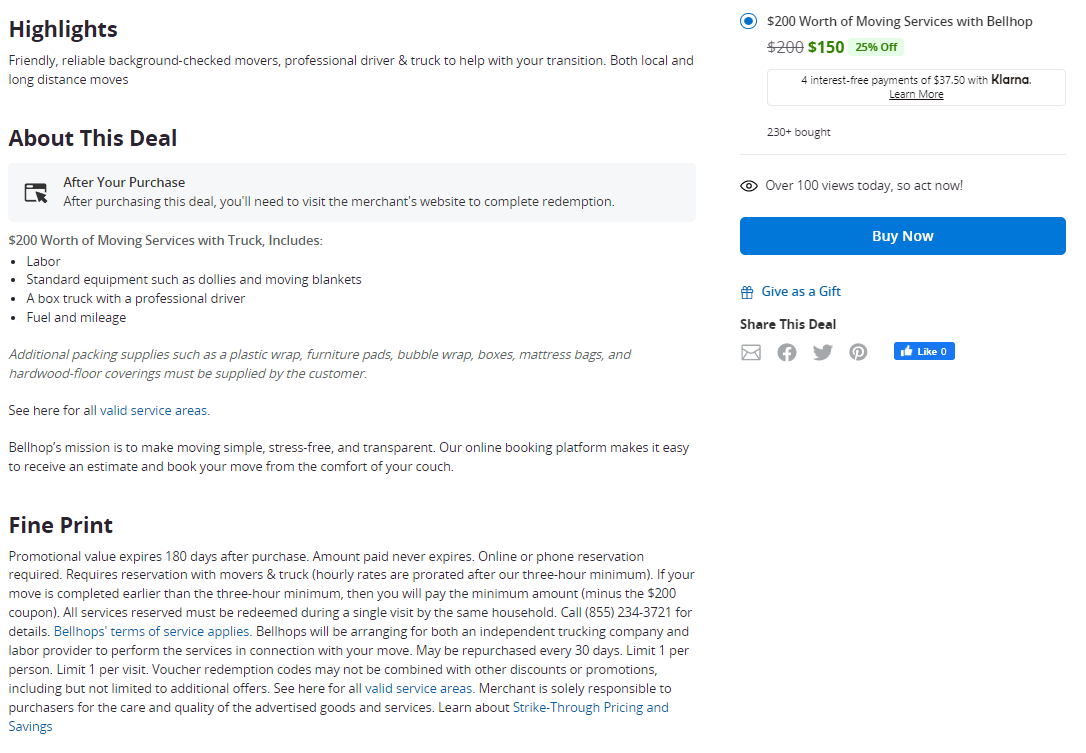
Task: Share this deal on Facebook icon
Action: (787, 353)
